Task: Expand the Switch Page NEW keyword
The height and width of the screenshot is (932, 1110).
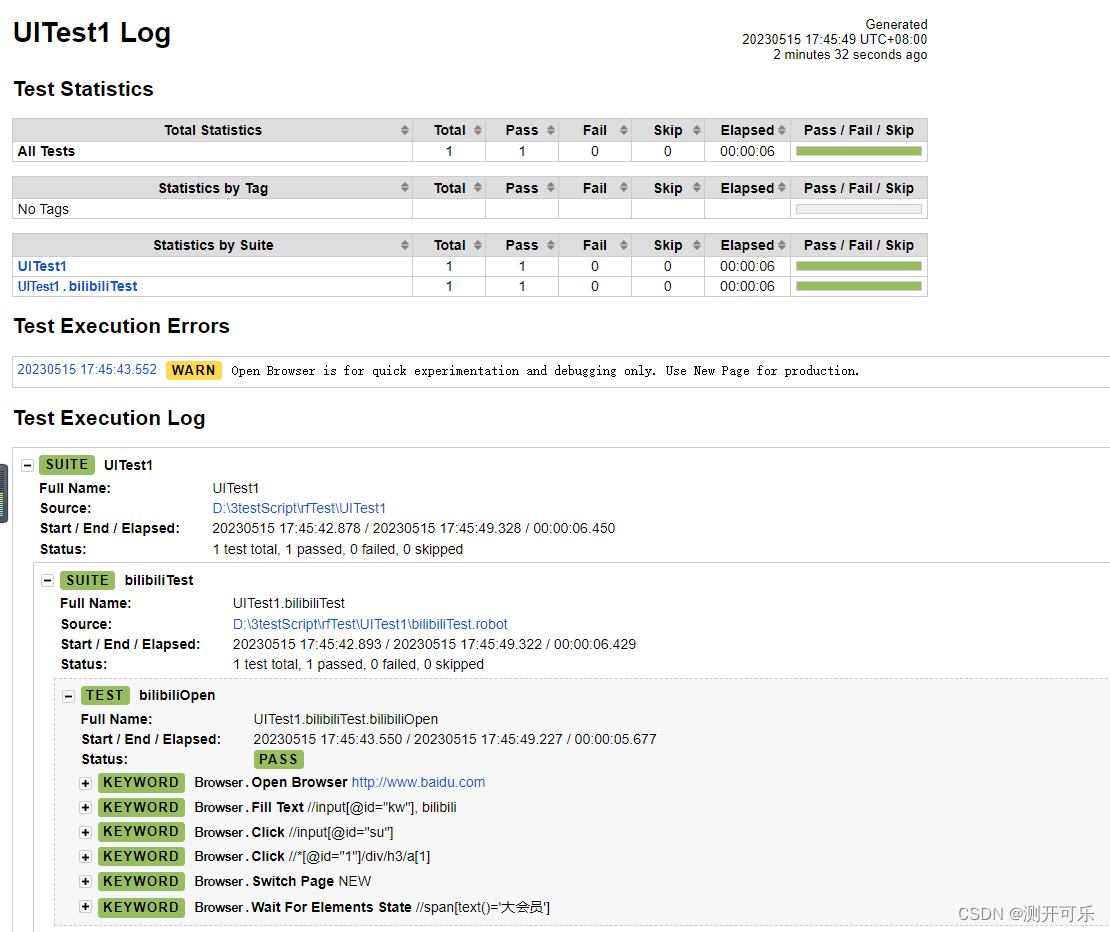Action: [86, 882]
